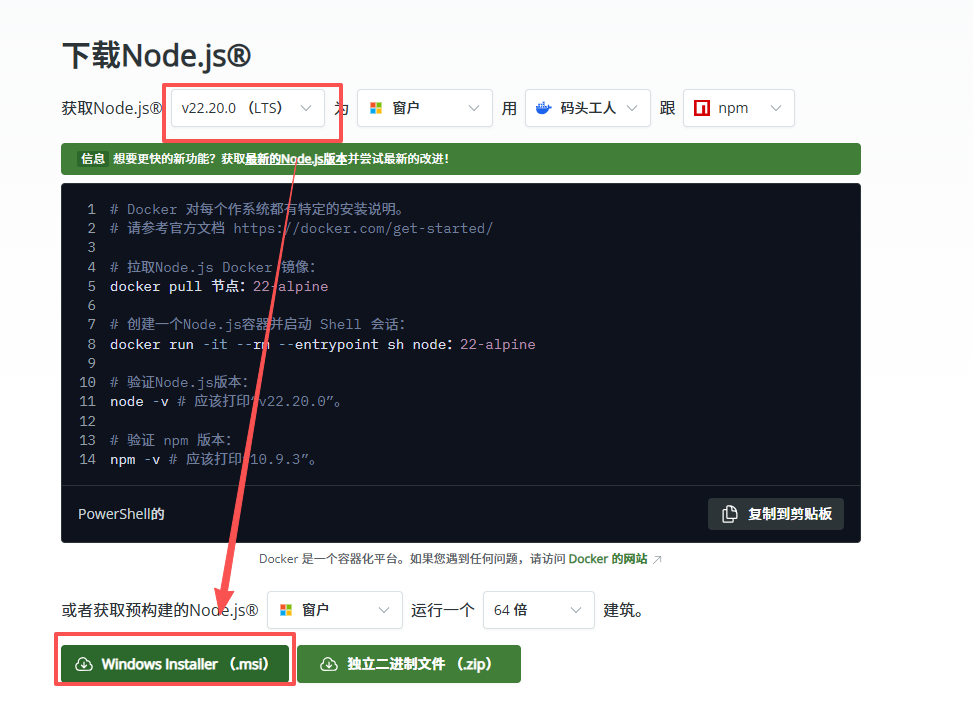Open the 码头工人 install method dropdown
Viewport: 973px width, 714px height.
[588, 108]
